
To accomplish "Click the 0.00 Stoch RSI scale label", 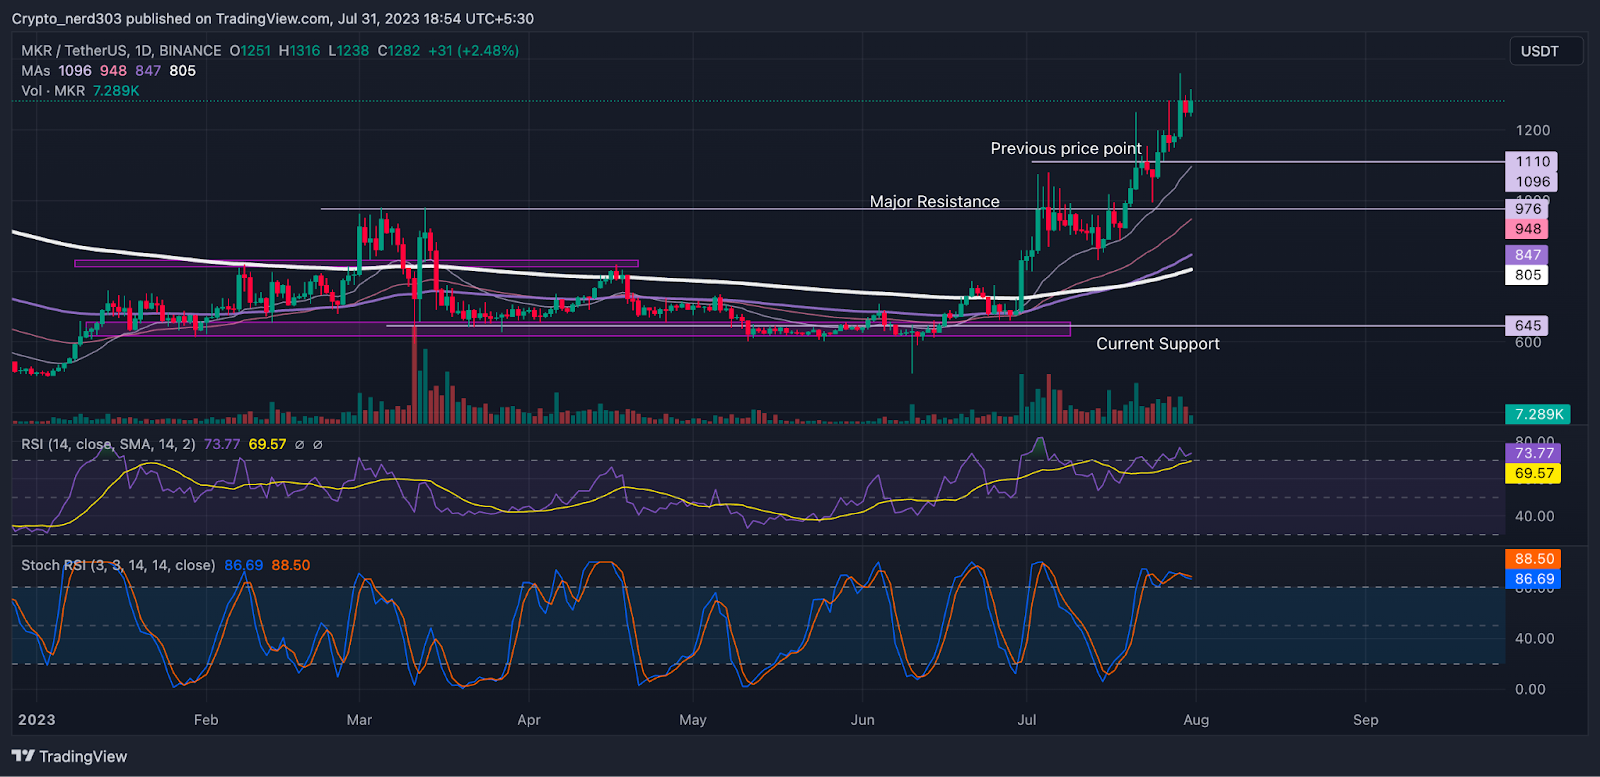I will click(x=1530, y=689).
